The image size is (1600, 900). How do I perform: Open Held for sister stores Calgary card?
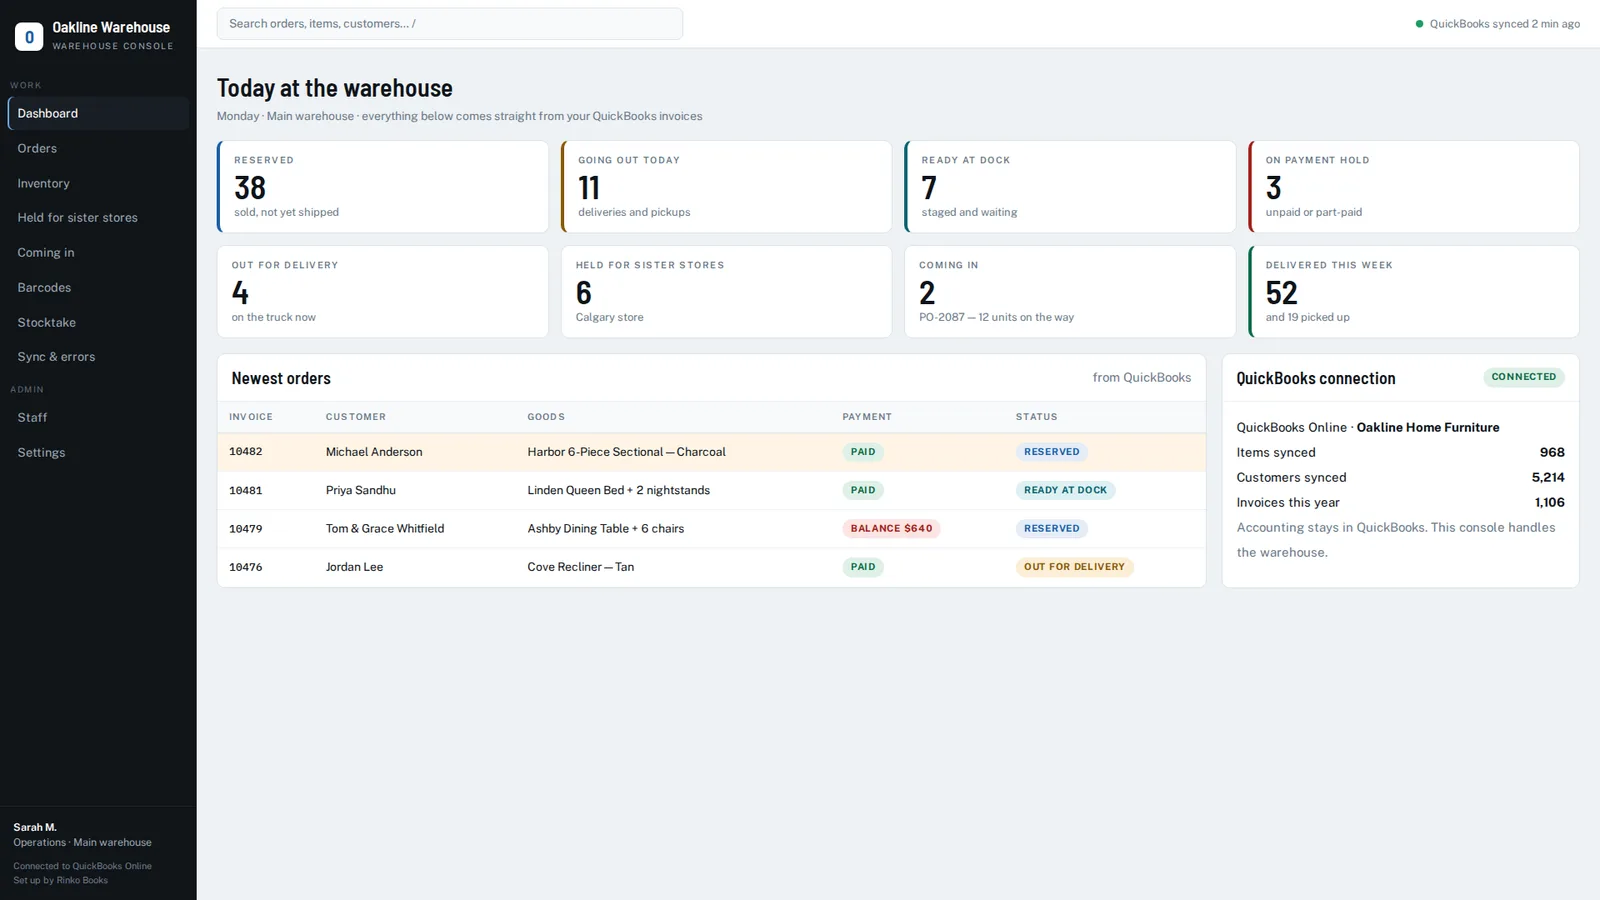tap(727, 292)
